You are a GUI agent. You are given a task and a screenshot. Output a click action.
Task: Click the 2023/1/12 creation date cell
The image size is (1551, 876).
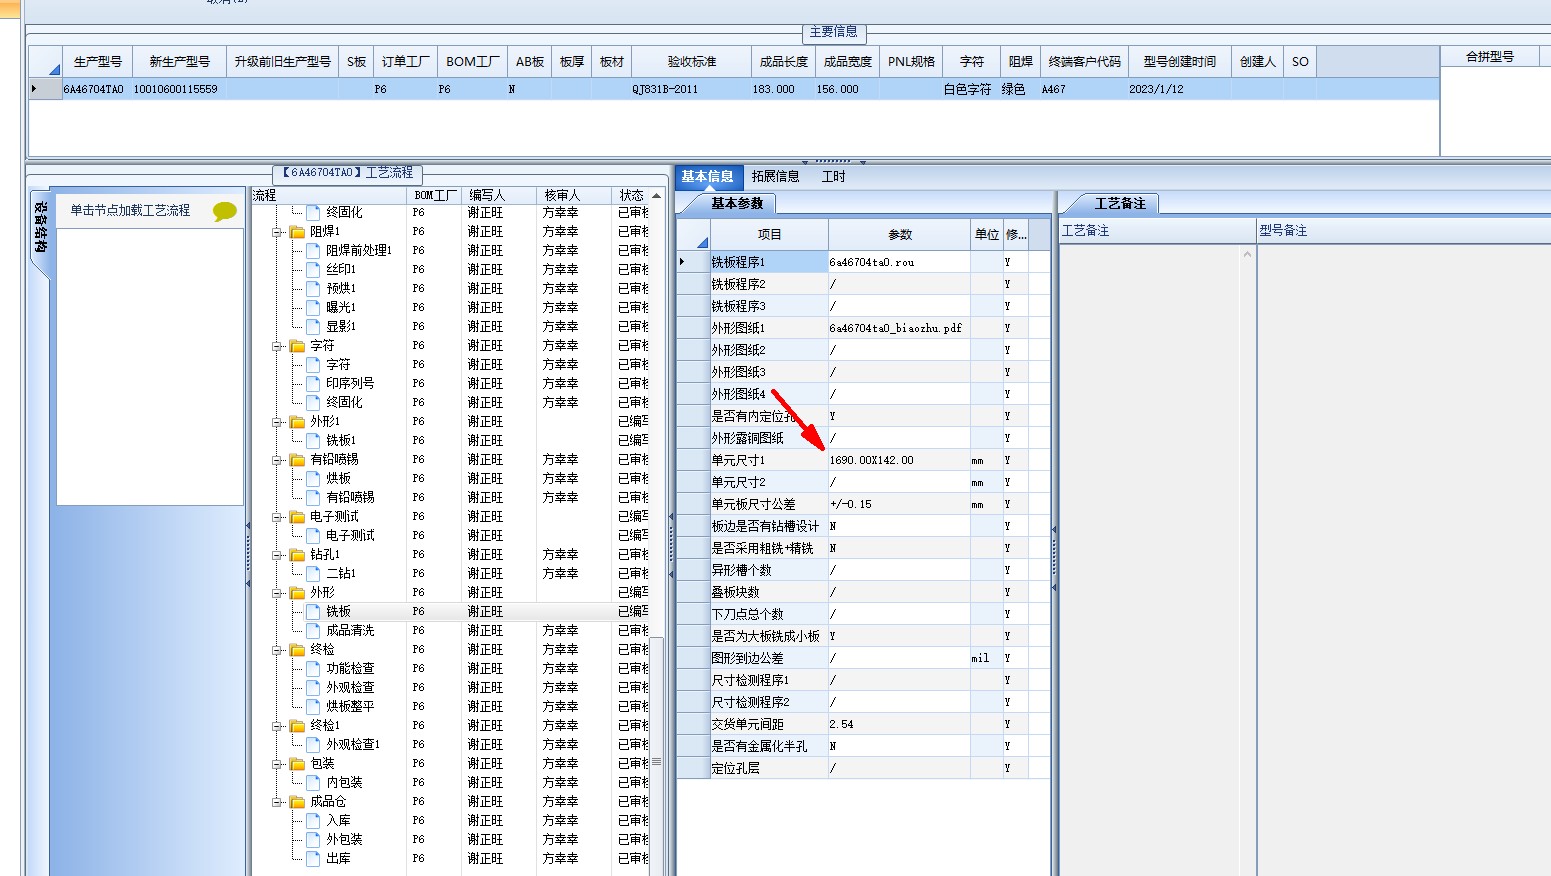pyautogui.click(x=1180, y=89)
